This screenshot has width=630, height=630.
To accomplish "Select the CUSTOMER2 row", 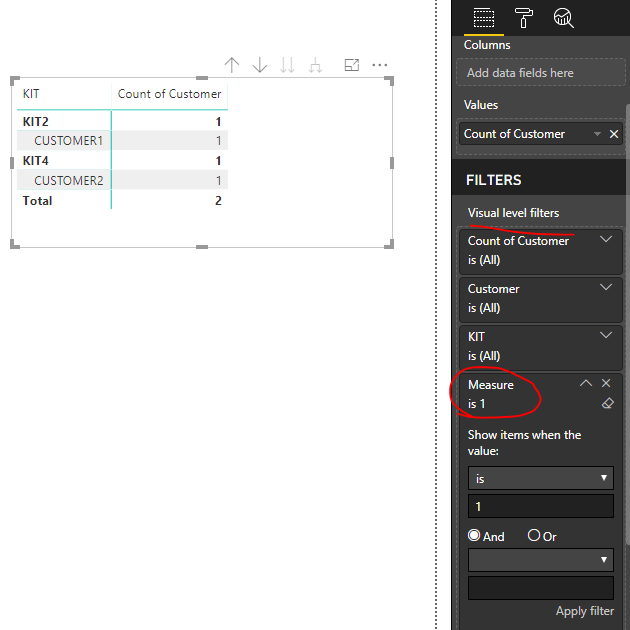I will coord(122,180).
